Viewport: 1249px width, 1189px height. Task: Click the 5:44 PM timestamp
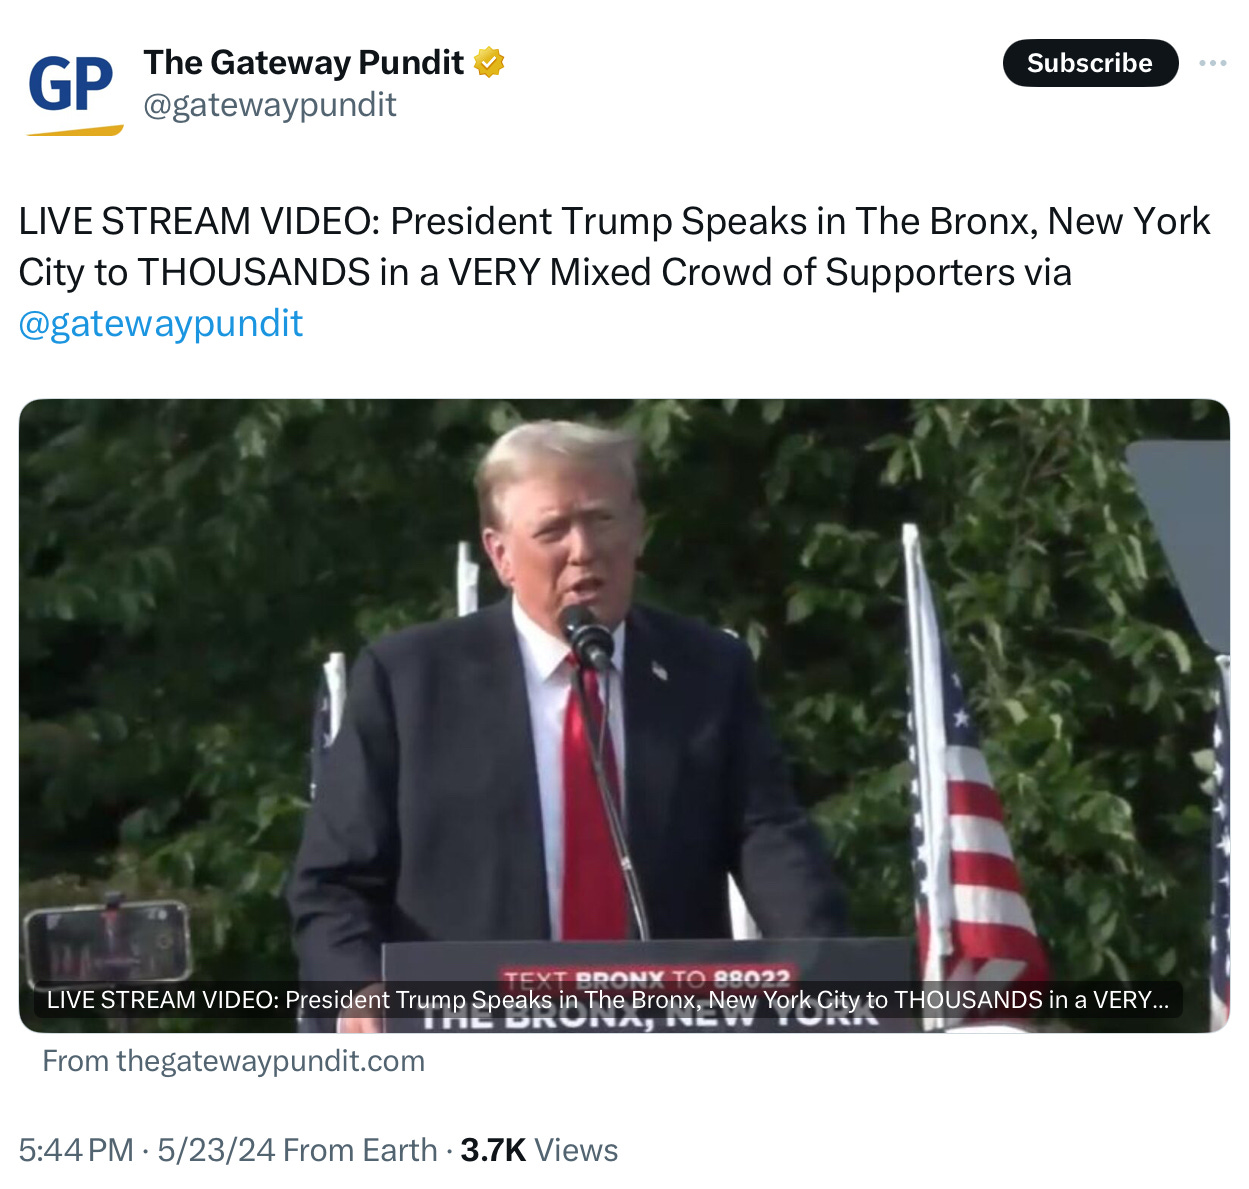pyautogui.click(x=76, y=1150)
